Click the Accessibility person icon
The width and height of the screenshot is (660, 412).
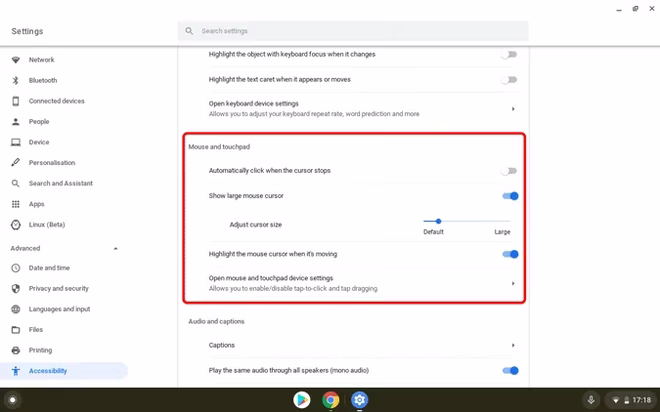point(16,371)
